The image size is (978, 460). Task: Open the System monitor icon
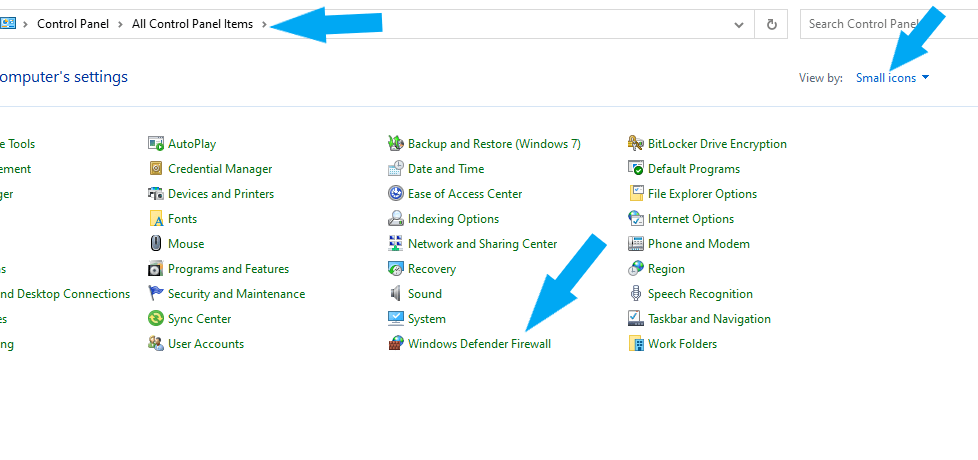click(395, 319)
